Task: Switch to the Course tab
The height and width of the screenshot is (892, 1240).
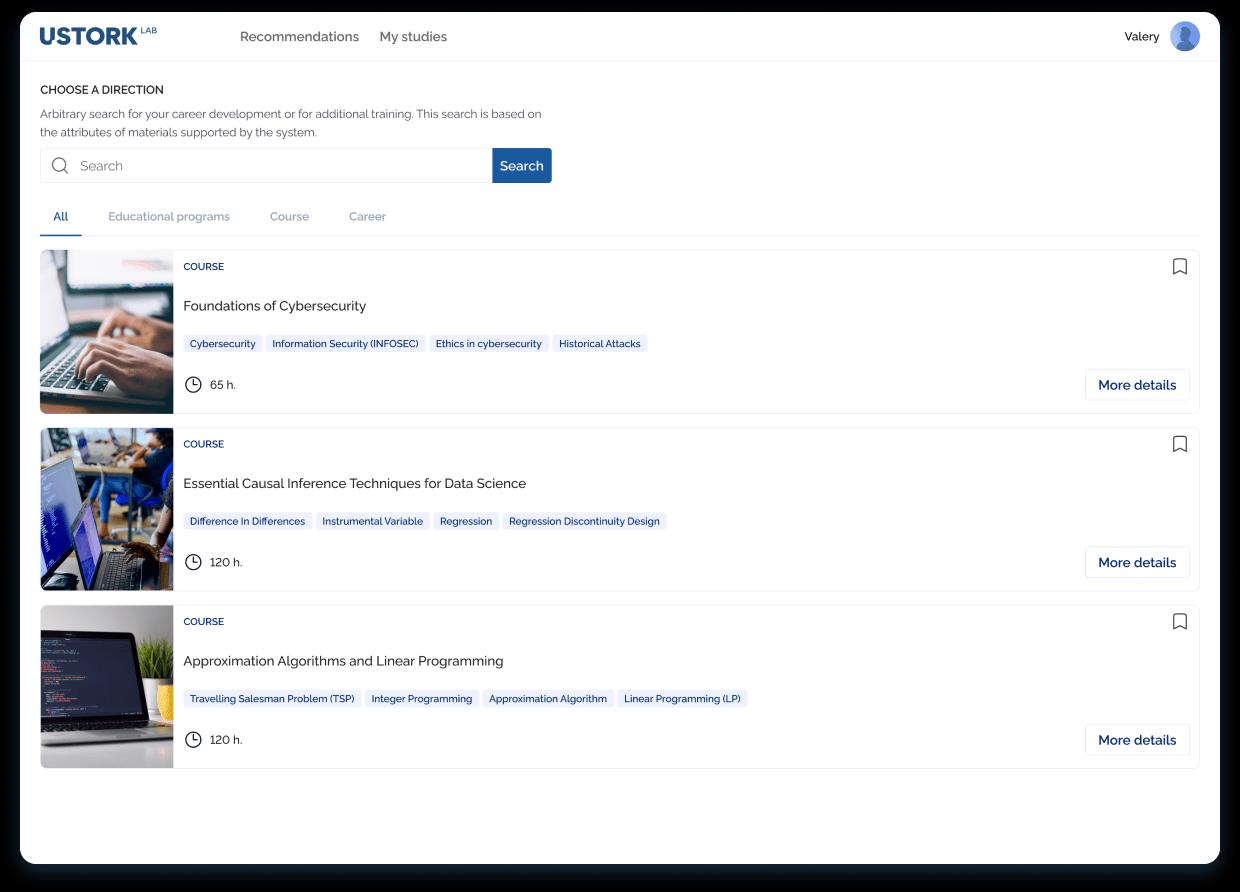Action: pos(289,217)
